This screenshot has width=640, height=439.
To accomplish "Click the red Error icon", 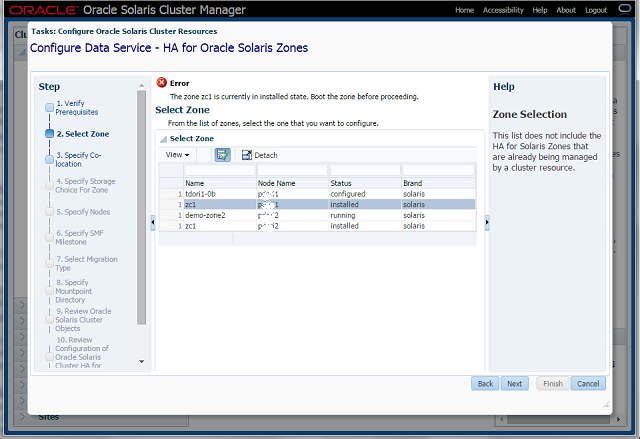I will coord(162,82).
